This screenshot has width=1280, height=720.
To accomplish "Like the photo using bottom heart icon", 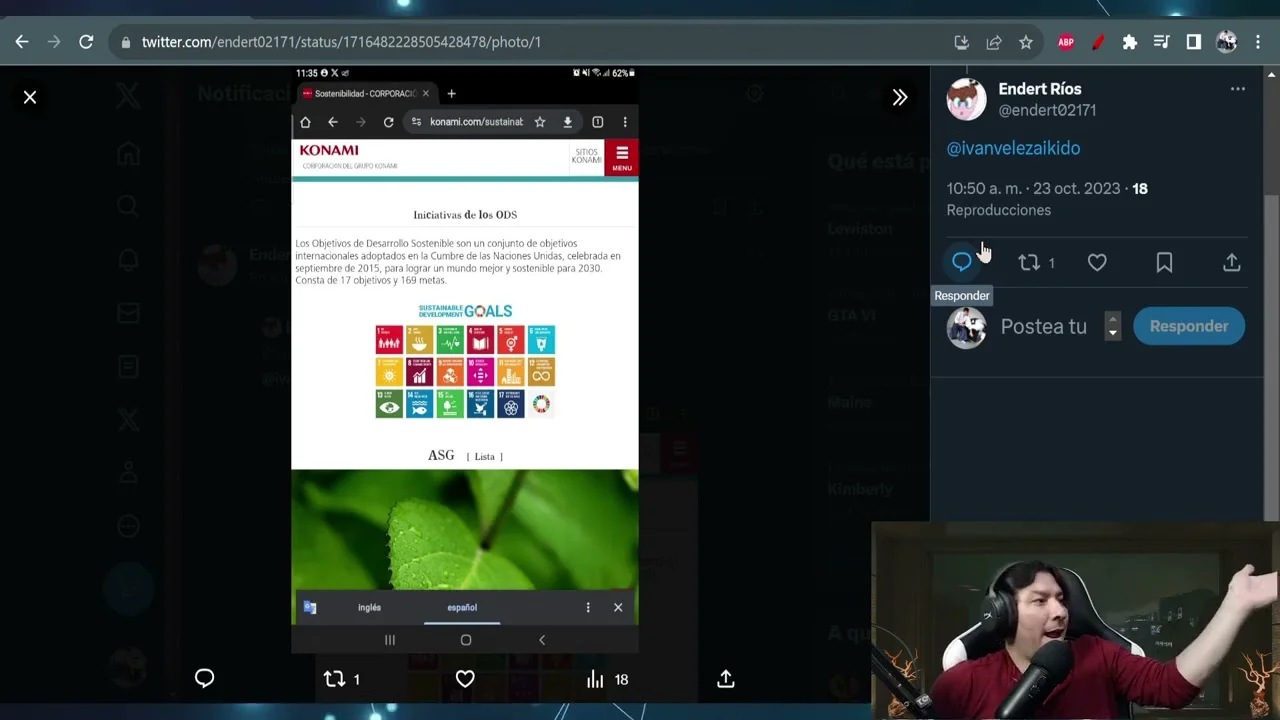I will tap(465, 679).
